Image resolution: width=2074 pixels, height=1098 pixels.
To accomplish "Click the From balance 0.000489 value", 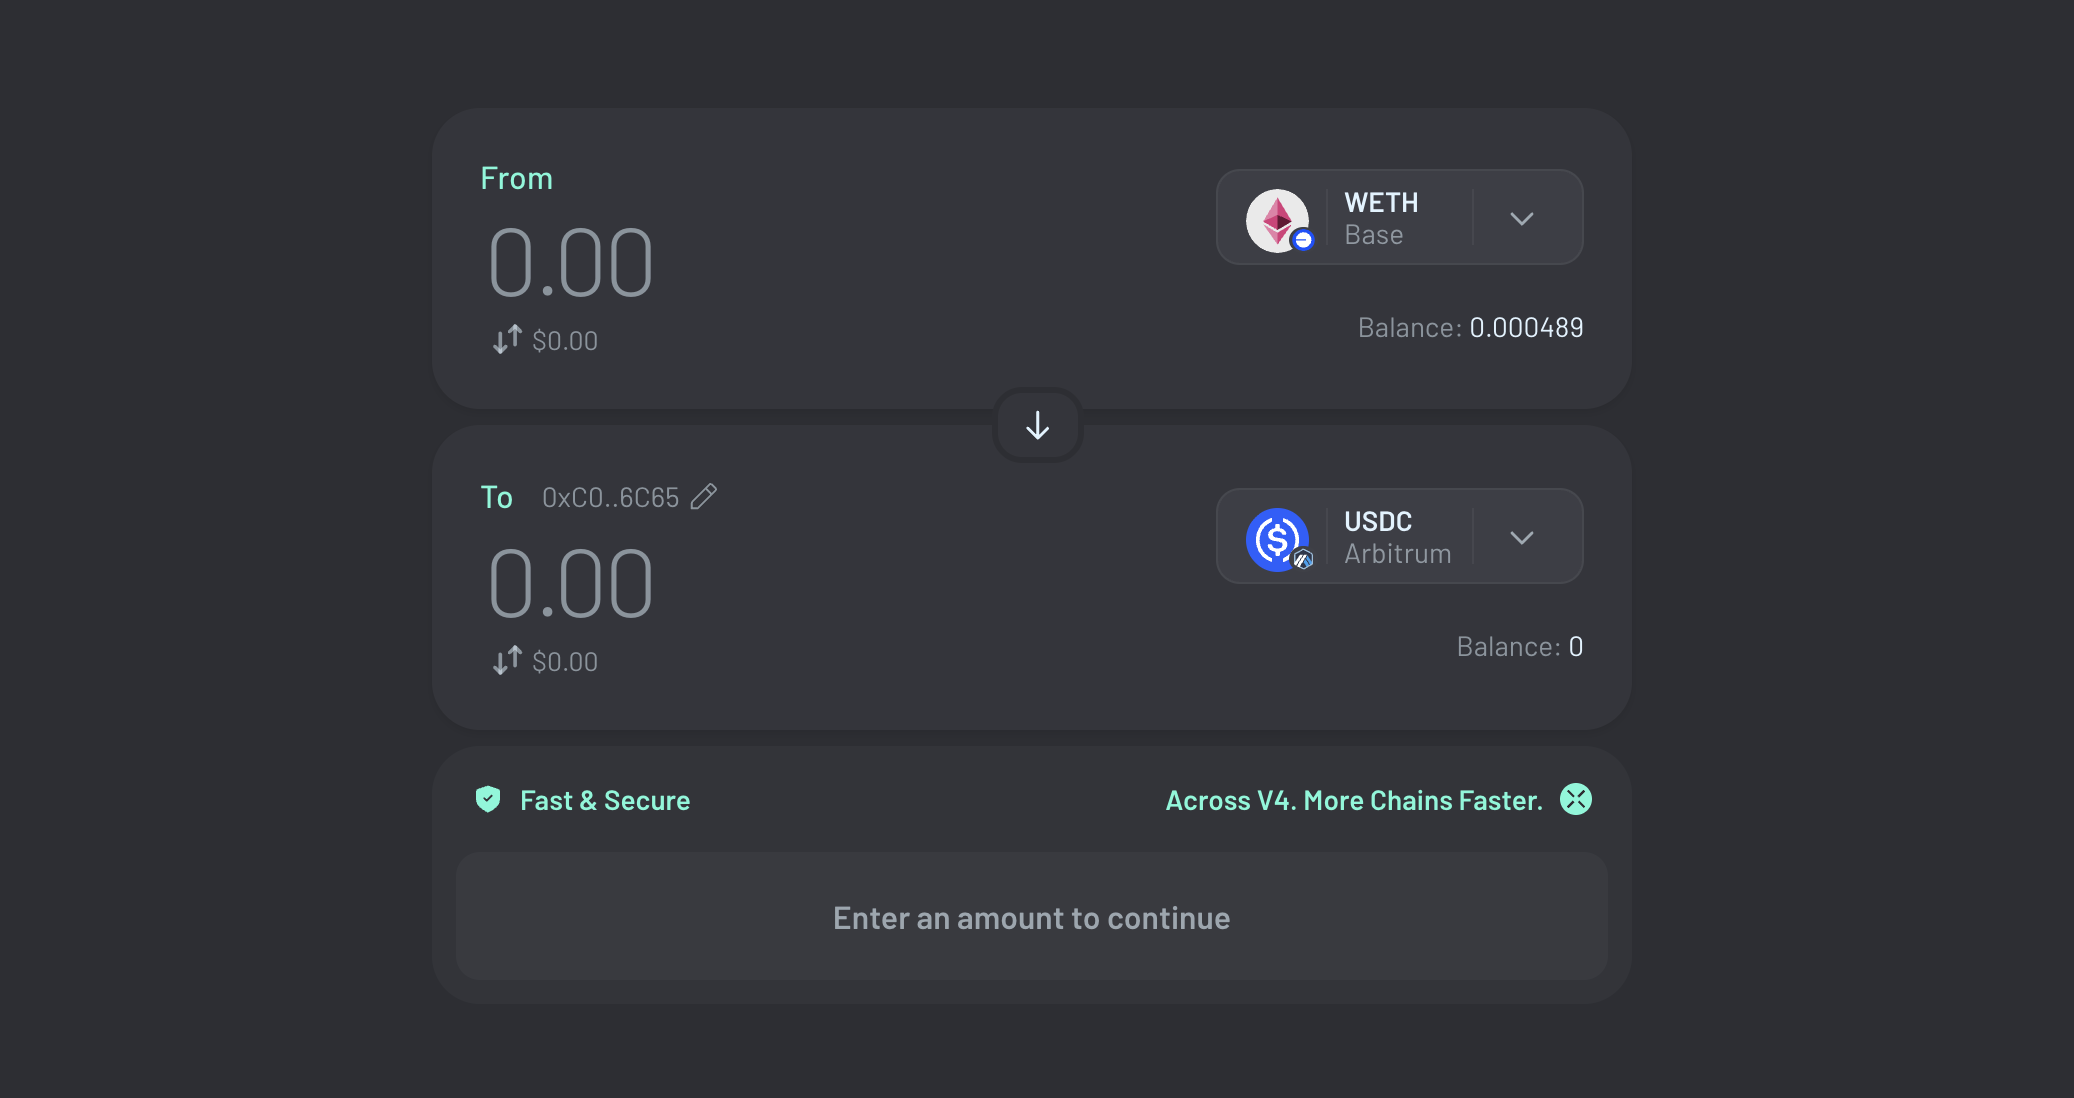I will 1526,328.
